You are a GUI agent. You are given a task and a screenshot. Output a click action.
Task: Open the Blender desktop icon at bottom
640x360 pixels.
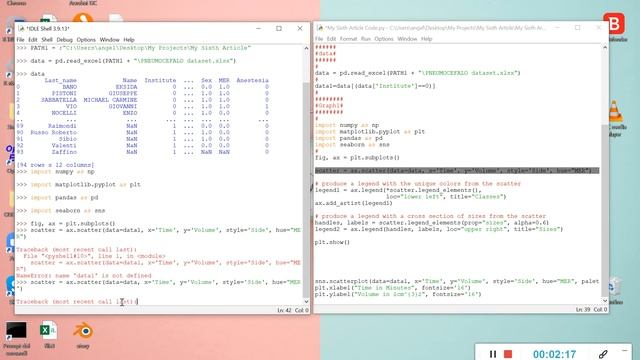(83, 331)
